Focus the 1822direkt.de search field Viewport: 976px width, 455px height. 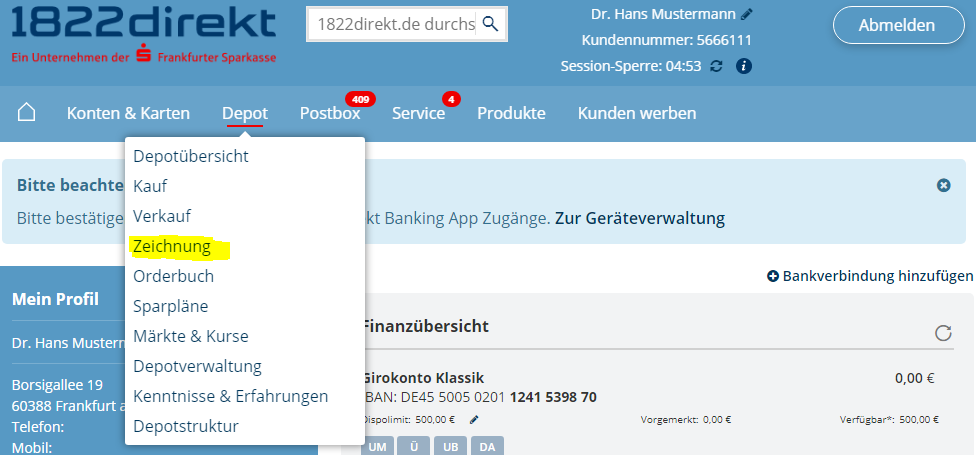tap(395, 24)
